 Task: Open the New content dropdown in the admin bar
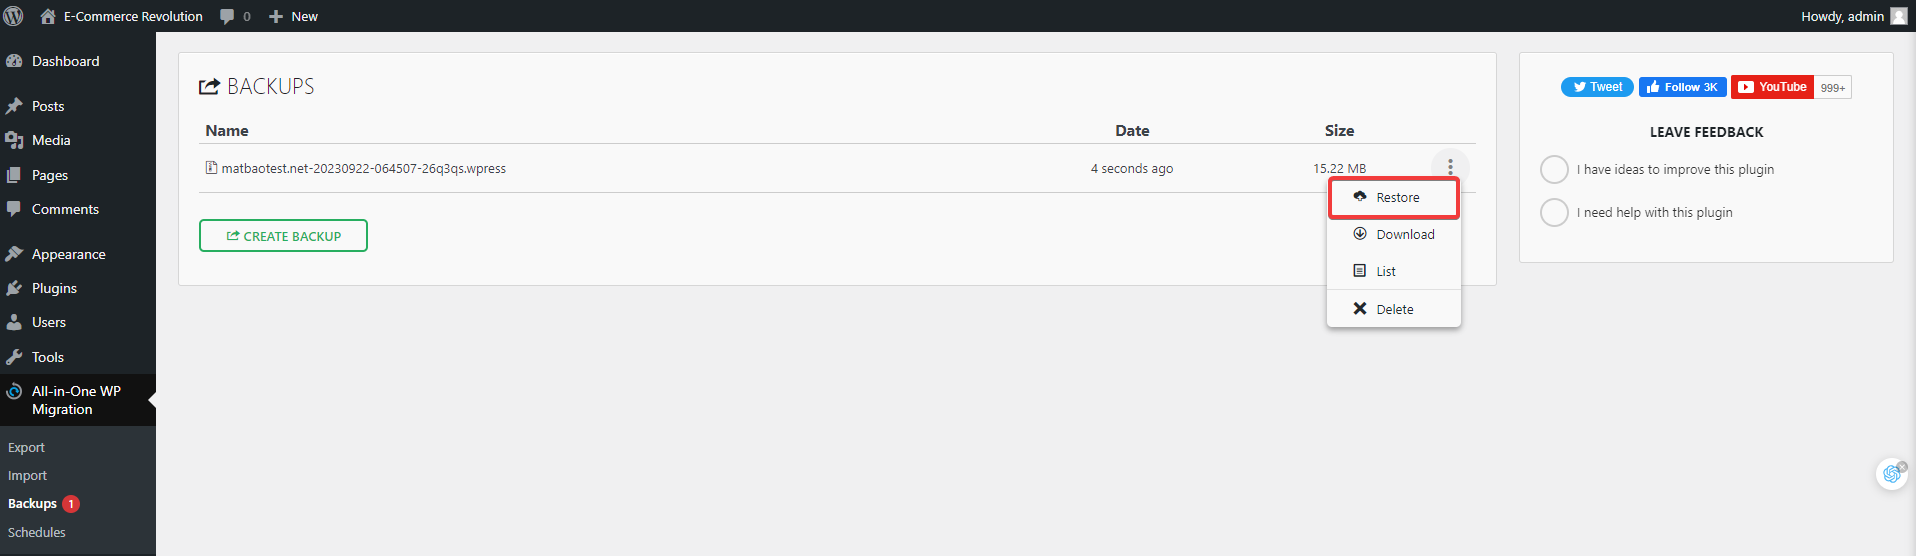click(294, 16)
